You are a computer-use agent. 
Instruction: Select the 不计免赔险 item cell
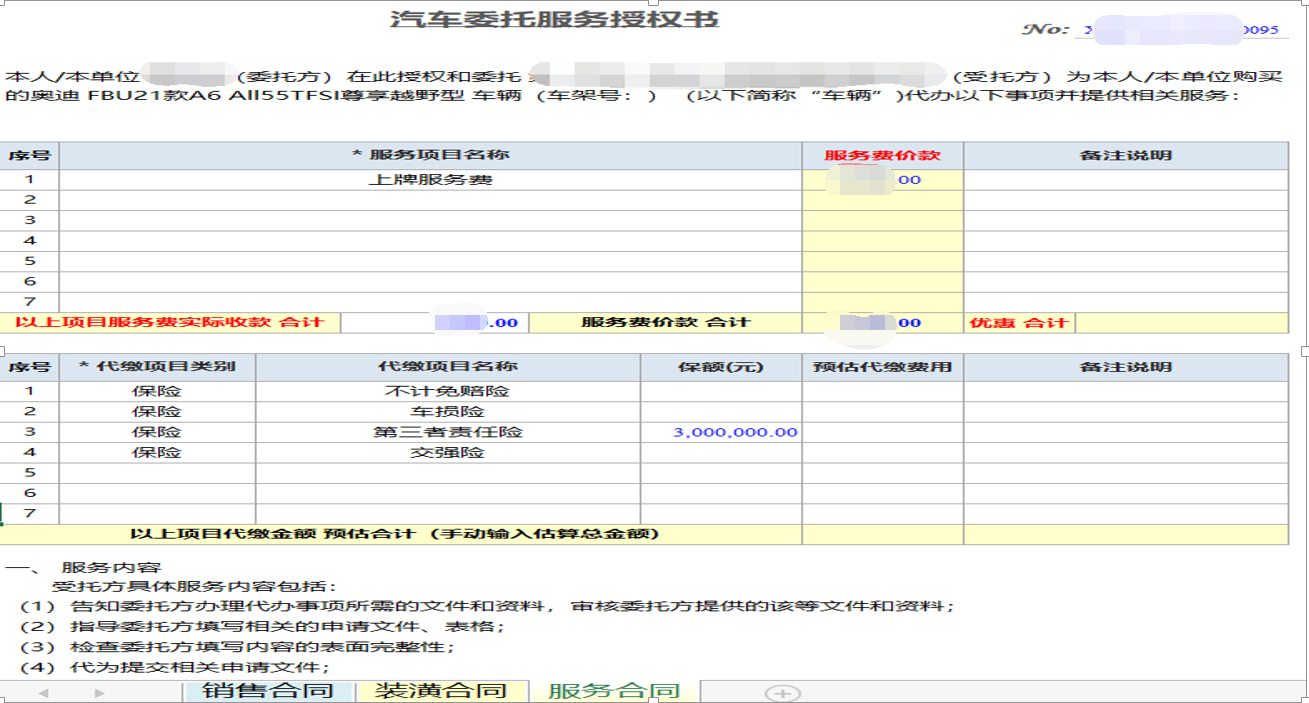pyautogui.click(x=448, y=391)
